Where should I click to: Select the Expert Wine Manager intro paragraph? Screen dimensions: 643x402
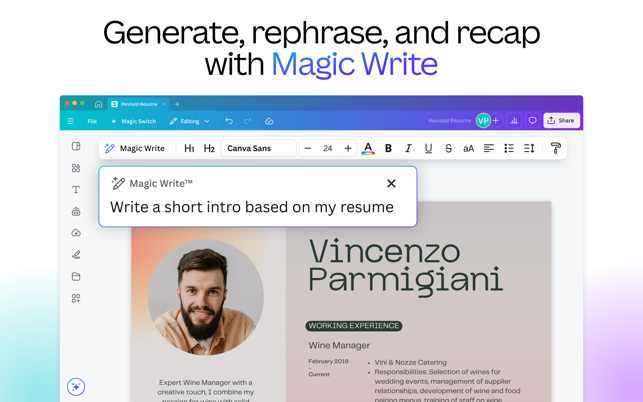point(205,391)
